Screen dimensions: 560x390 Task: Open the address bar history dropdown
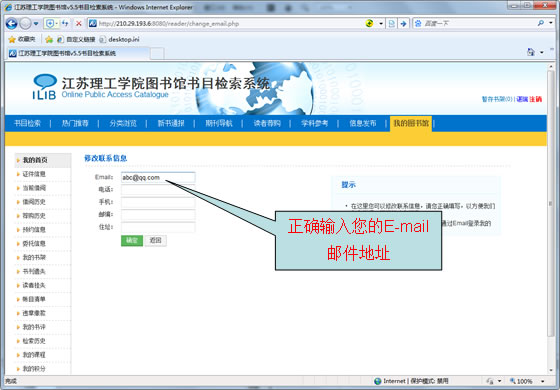tap(381, 24)
